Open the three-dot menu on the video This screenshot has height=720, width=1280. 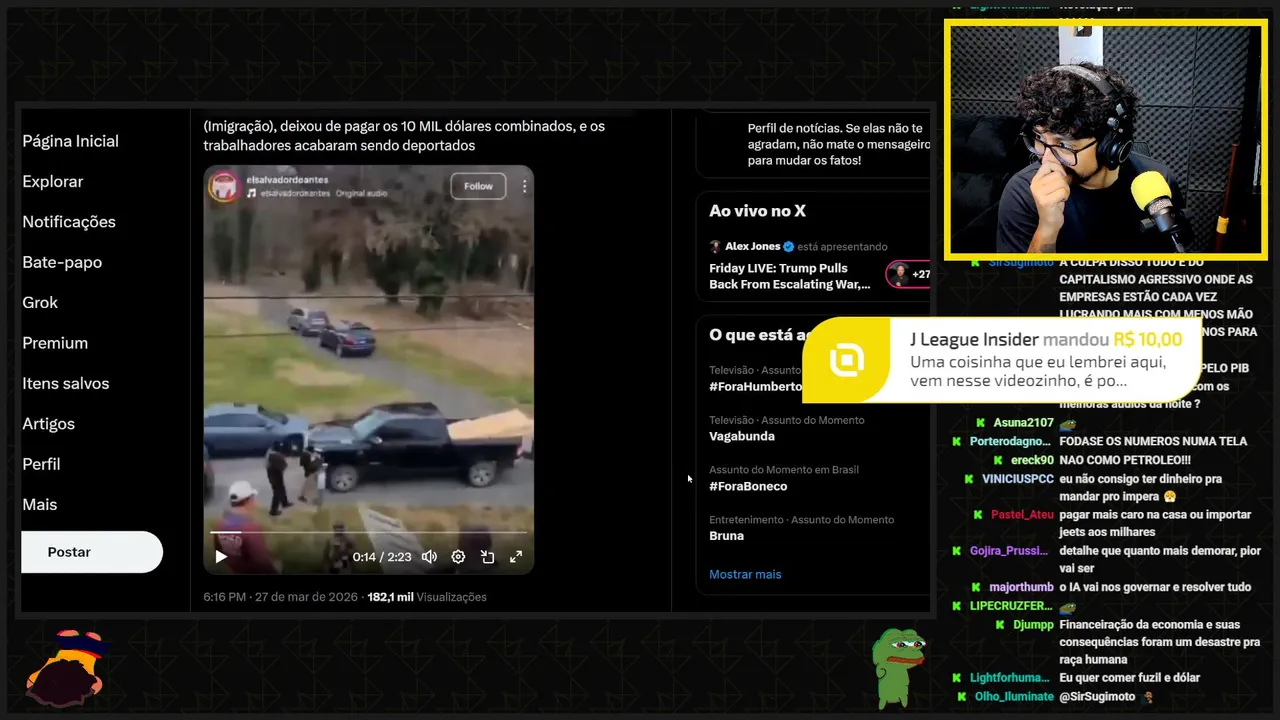pyautogui.click(x=524, y=186)
